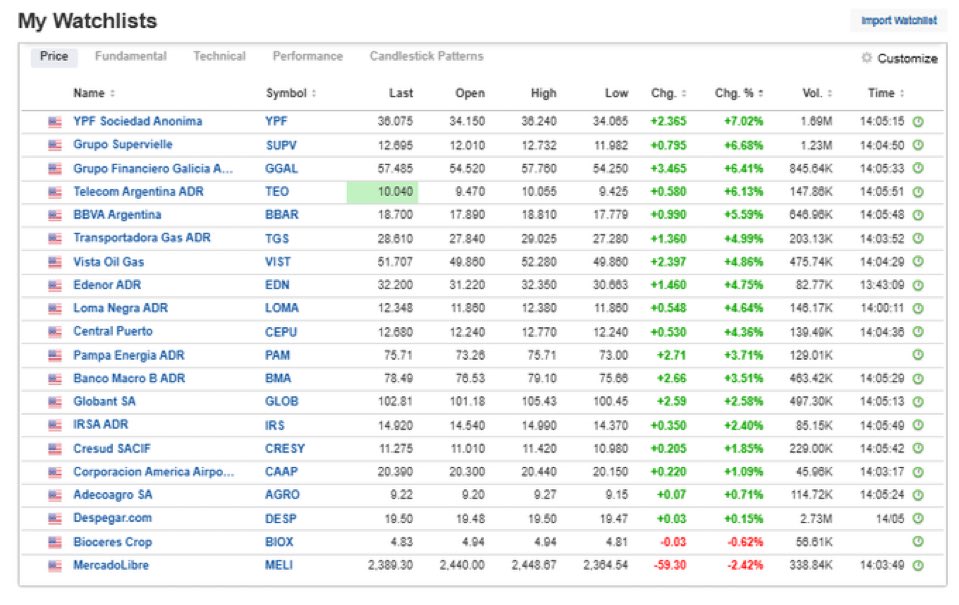Click the clock icon in Globant SA row
Viewport: 959px width, 605px height.
[918, 402]
